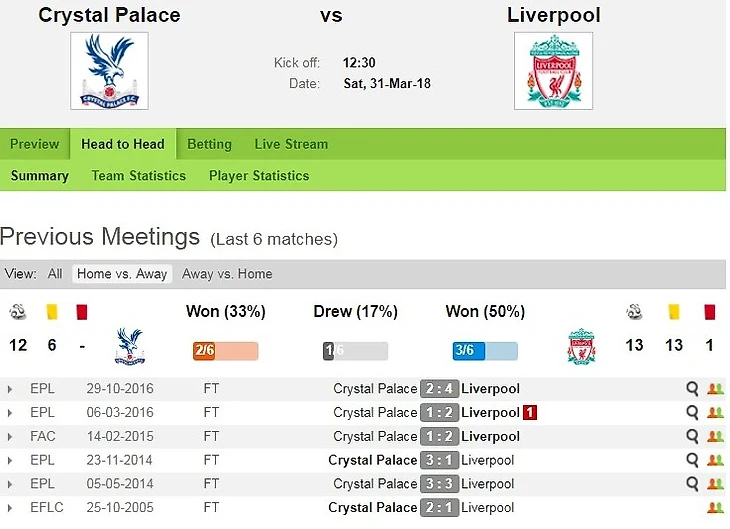Click the Liverpool crest in header

point(553,70)
